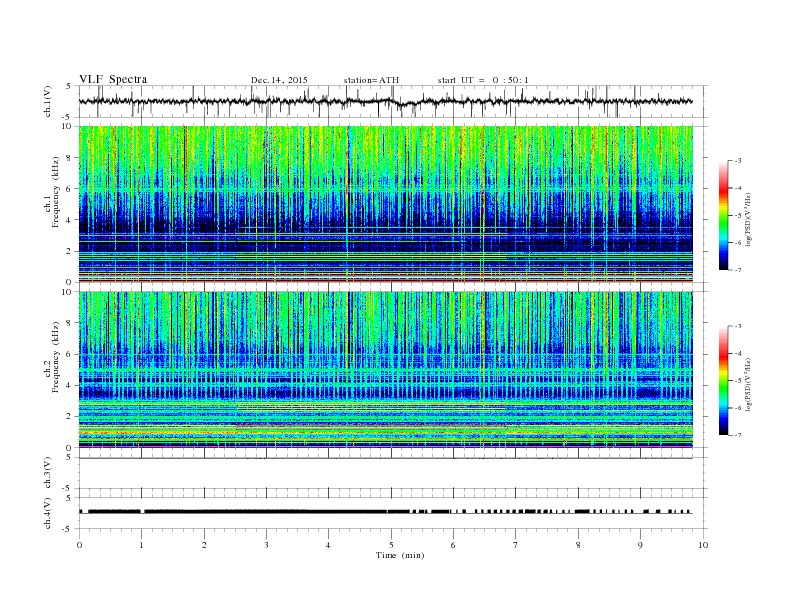Click the "-3" label on ch.2 color bar
Screen dimensions: 792x612
[x=738, y=326]
